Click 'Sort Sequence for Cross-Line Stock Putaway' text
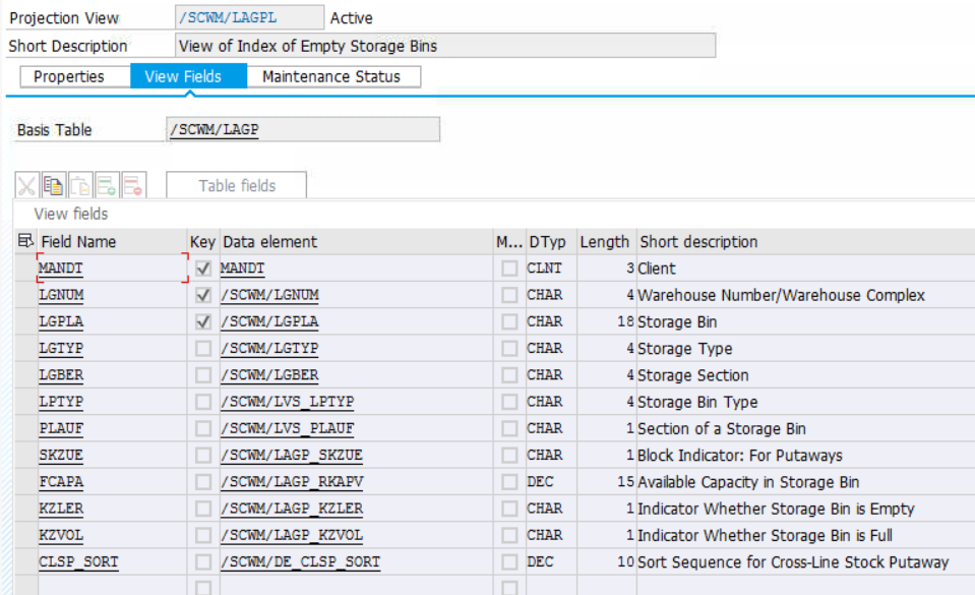Screen dimensions: 975x595 click(x=793, y=562)
